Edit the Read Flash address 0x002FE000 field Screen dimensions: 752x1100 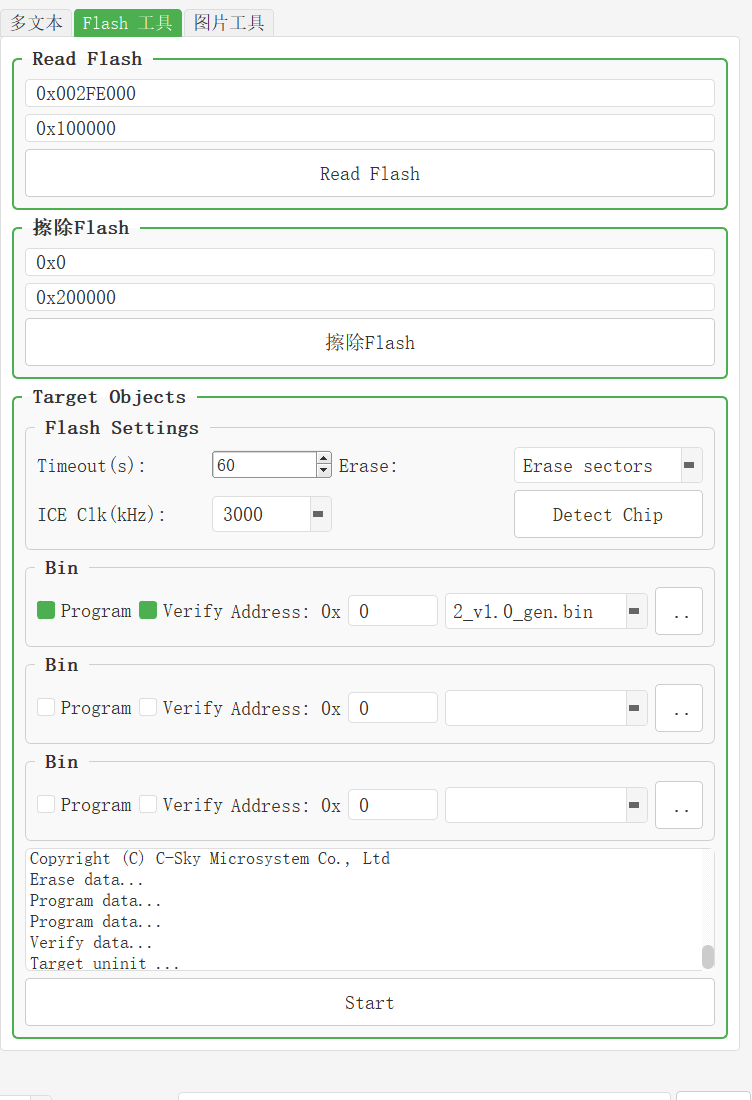click(370, 93)
